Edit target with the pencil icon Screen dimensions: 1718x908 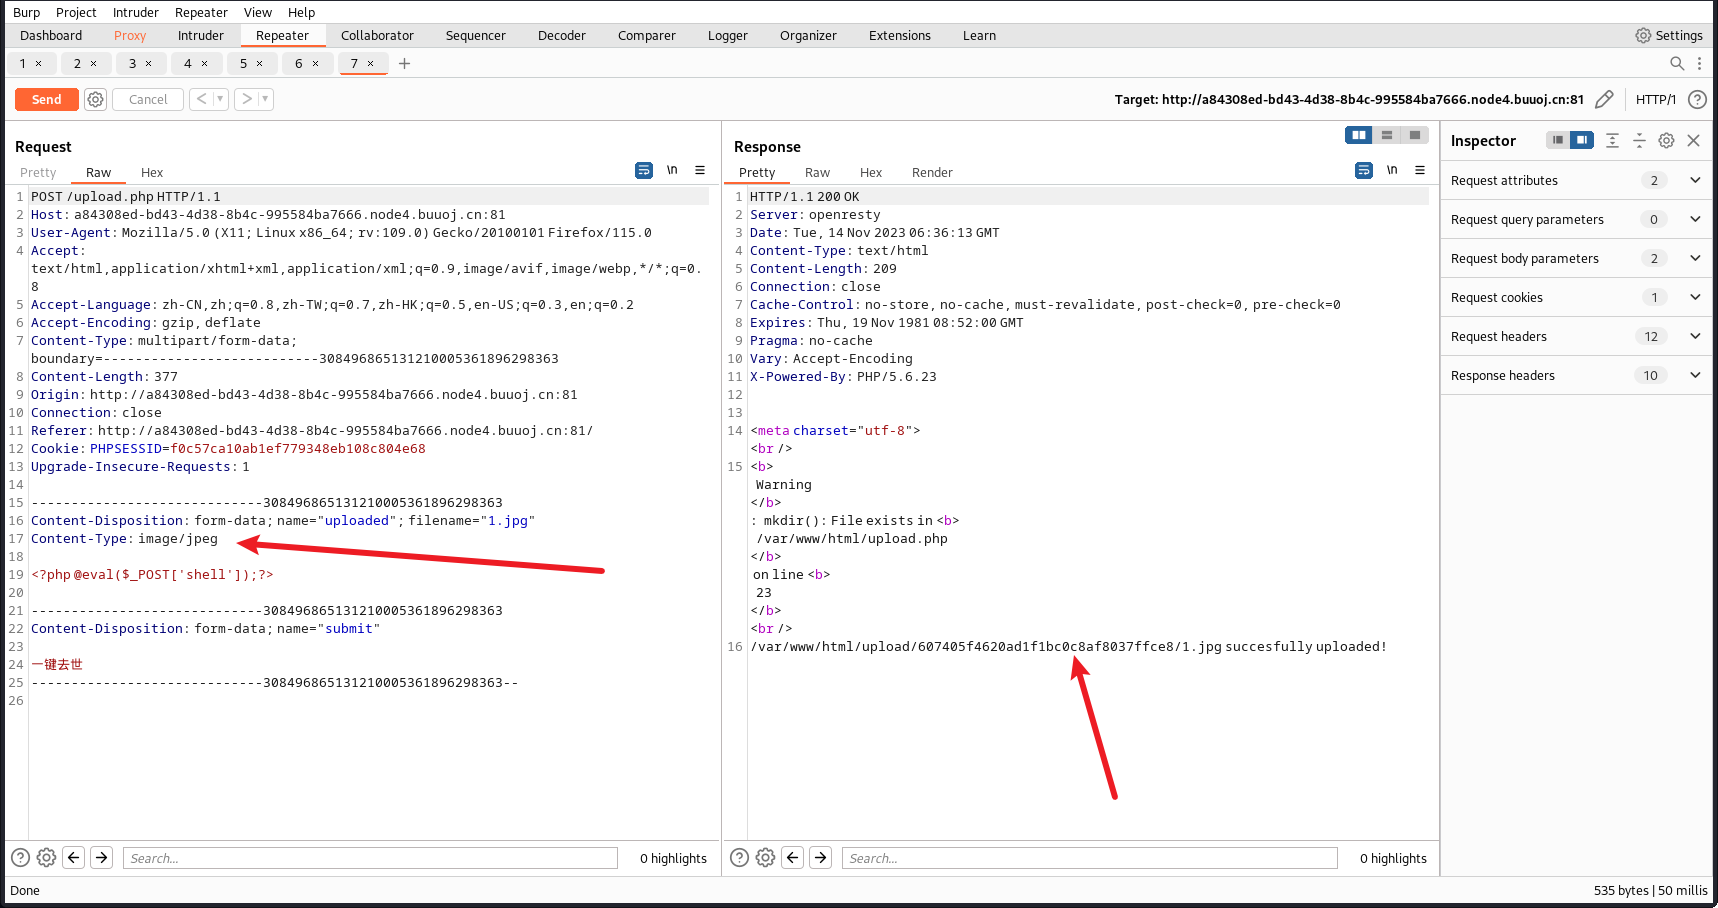(1604, 99)
